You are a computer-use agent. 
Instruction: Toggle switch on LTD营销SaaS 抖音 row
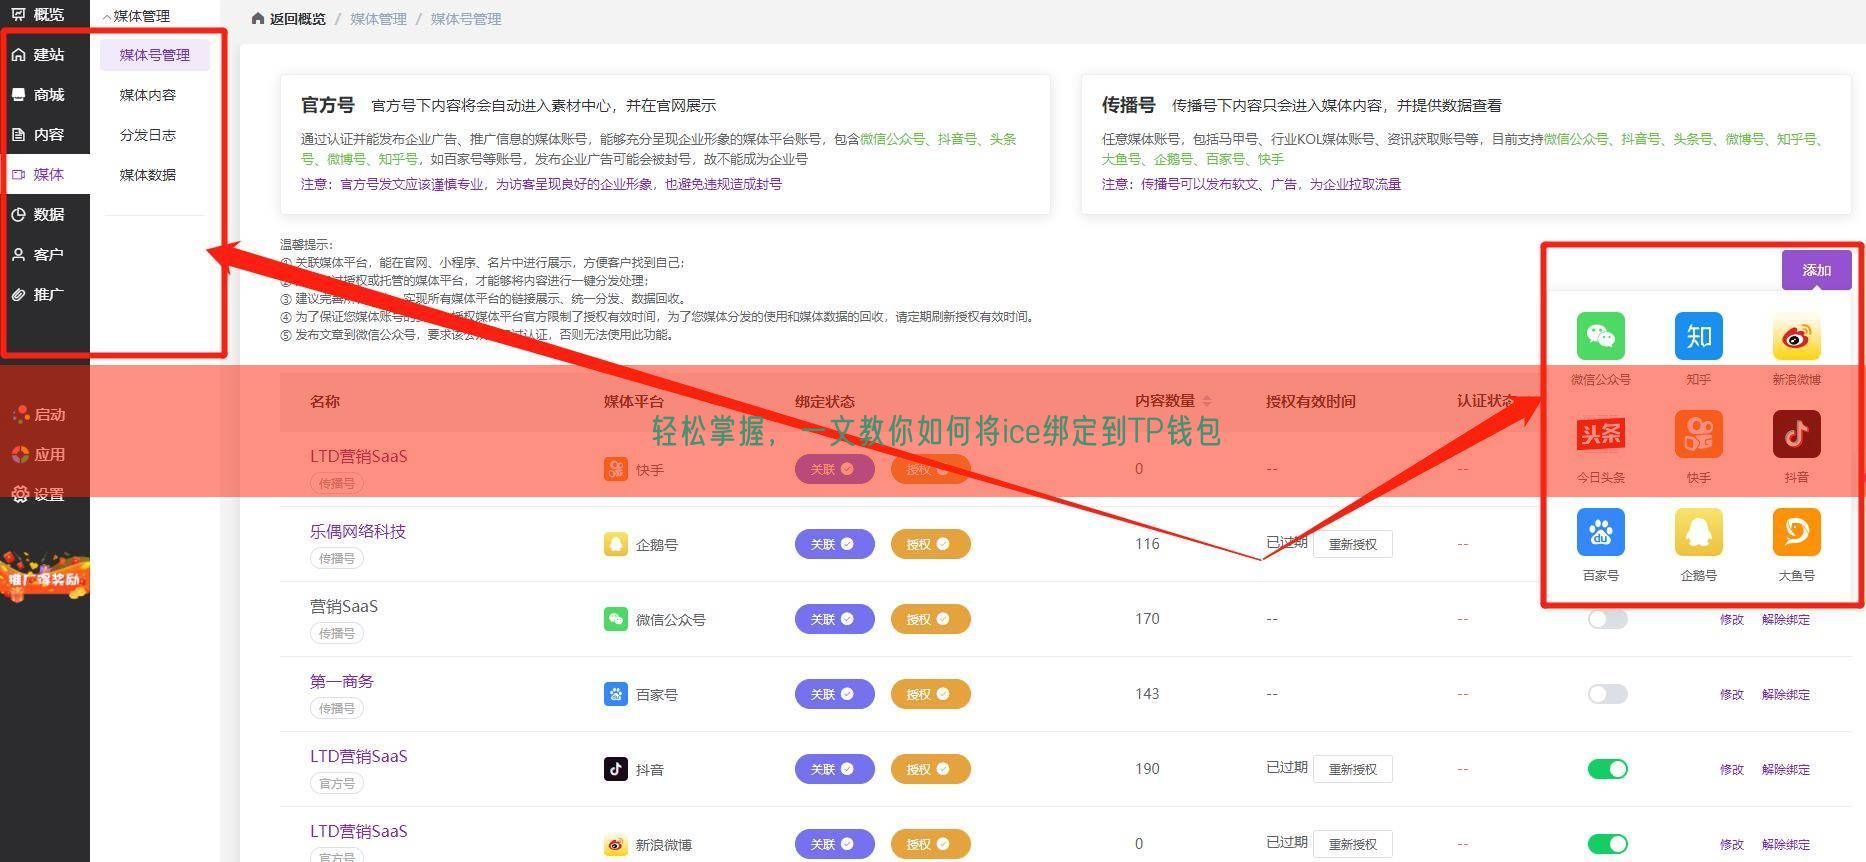(x=1607, y=769)
